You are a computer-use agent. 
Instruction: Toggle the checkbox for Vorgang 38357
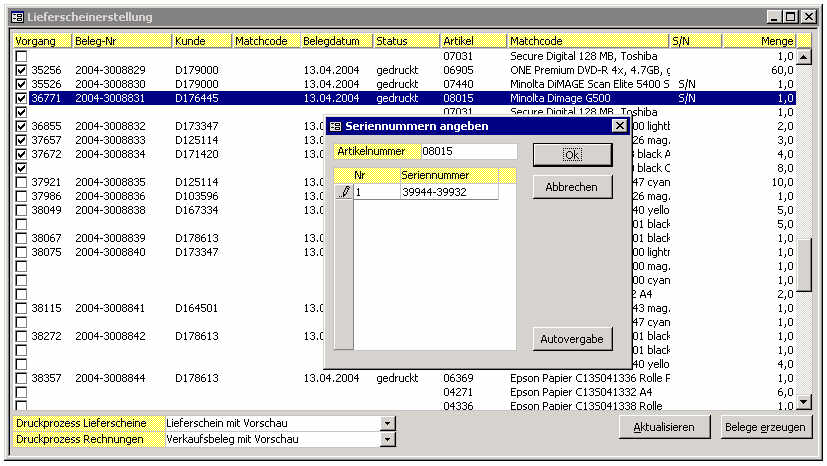(21, 379)
